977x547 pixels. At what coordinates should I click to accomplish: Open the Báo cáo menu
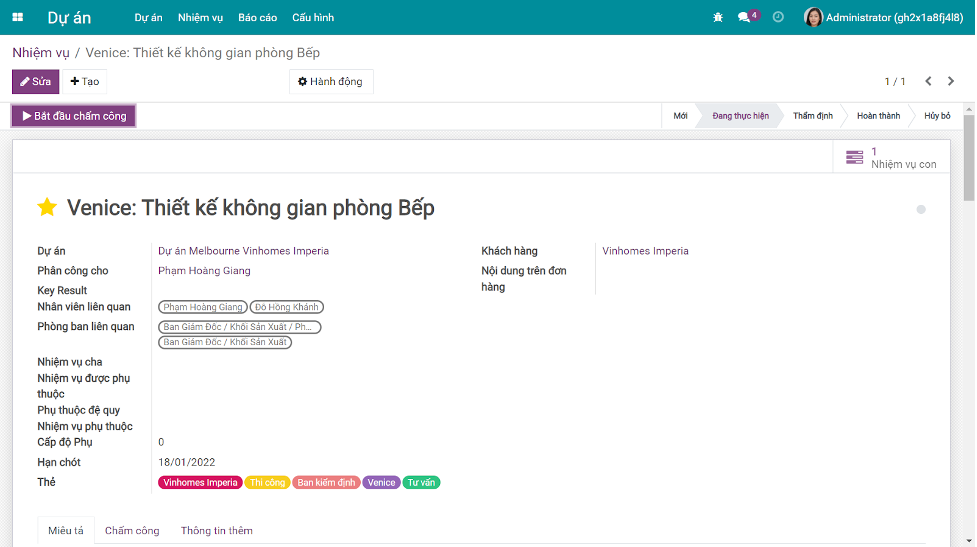click(x=257, y=17)
